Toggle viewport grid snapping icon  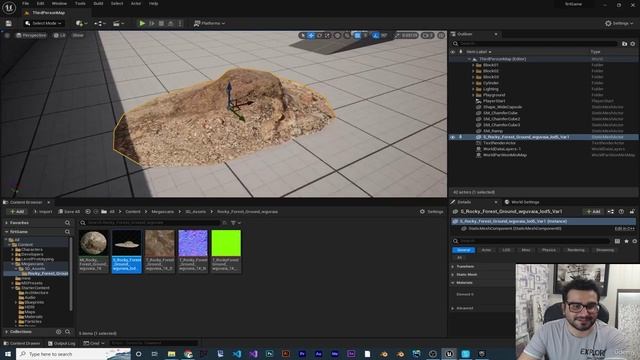click(358, 36)
